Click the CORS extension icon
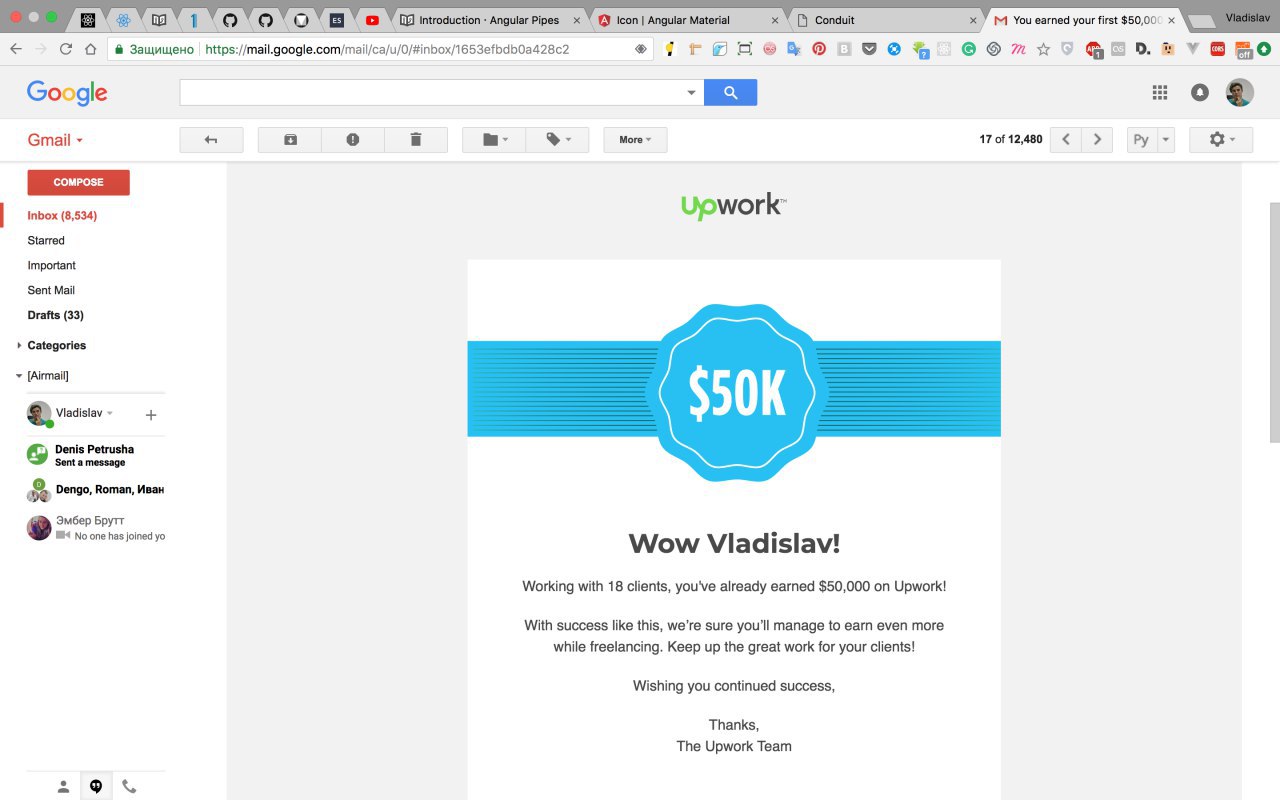Image resolution: width=1280 pixels, height=800 pixels. click(x=1218, y=49)
